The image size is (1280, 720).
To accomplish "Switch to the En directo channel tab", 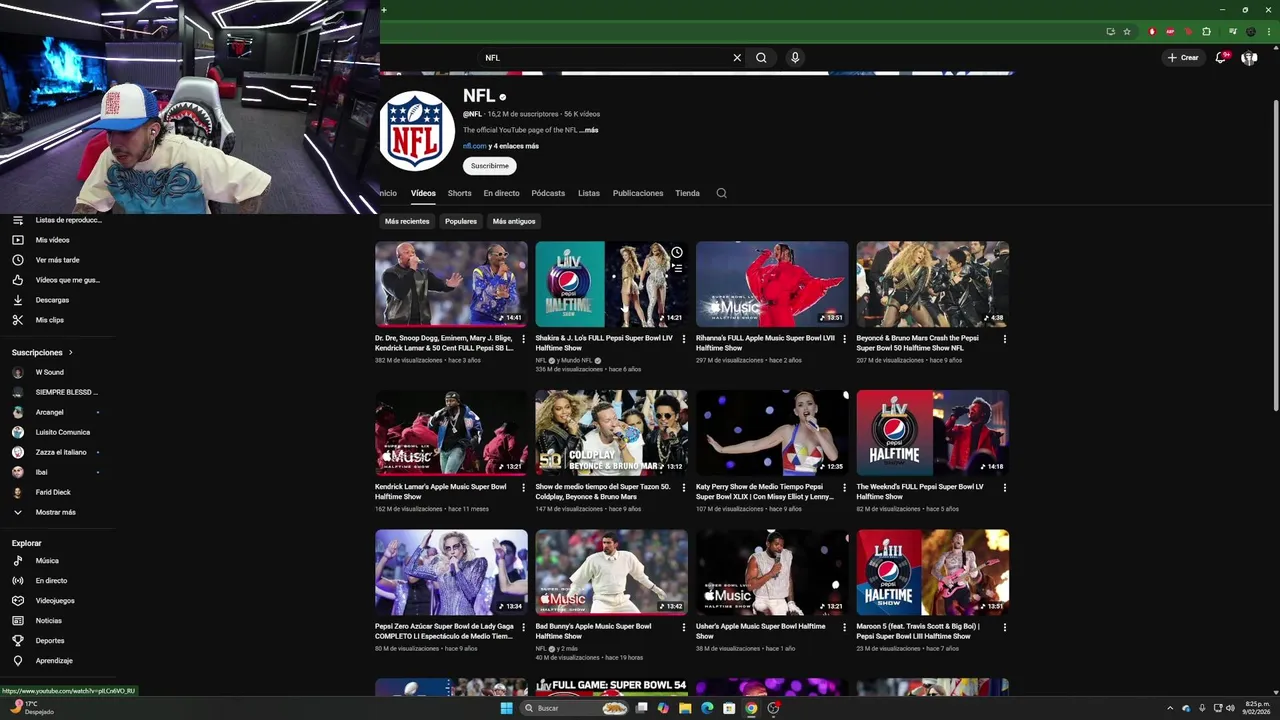I will [x=501, y=193].
